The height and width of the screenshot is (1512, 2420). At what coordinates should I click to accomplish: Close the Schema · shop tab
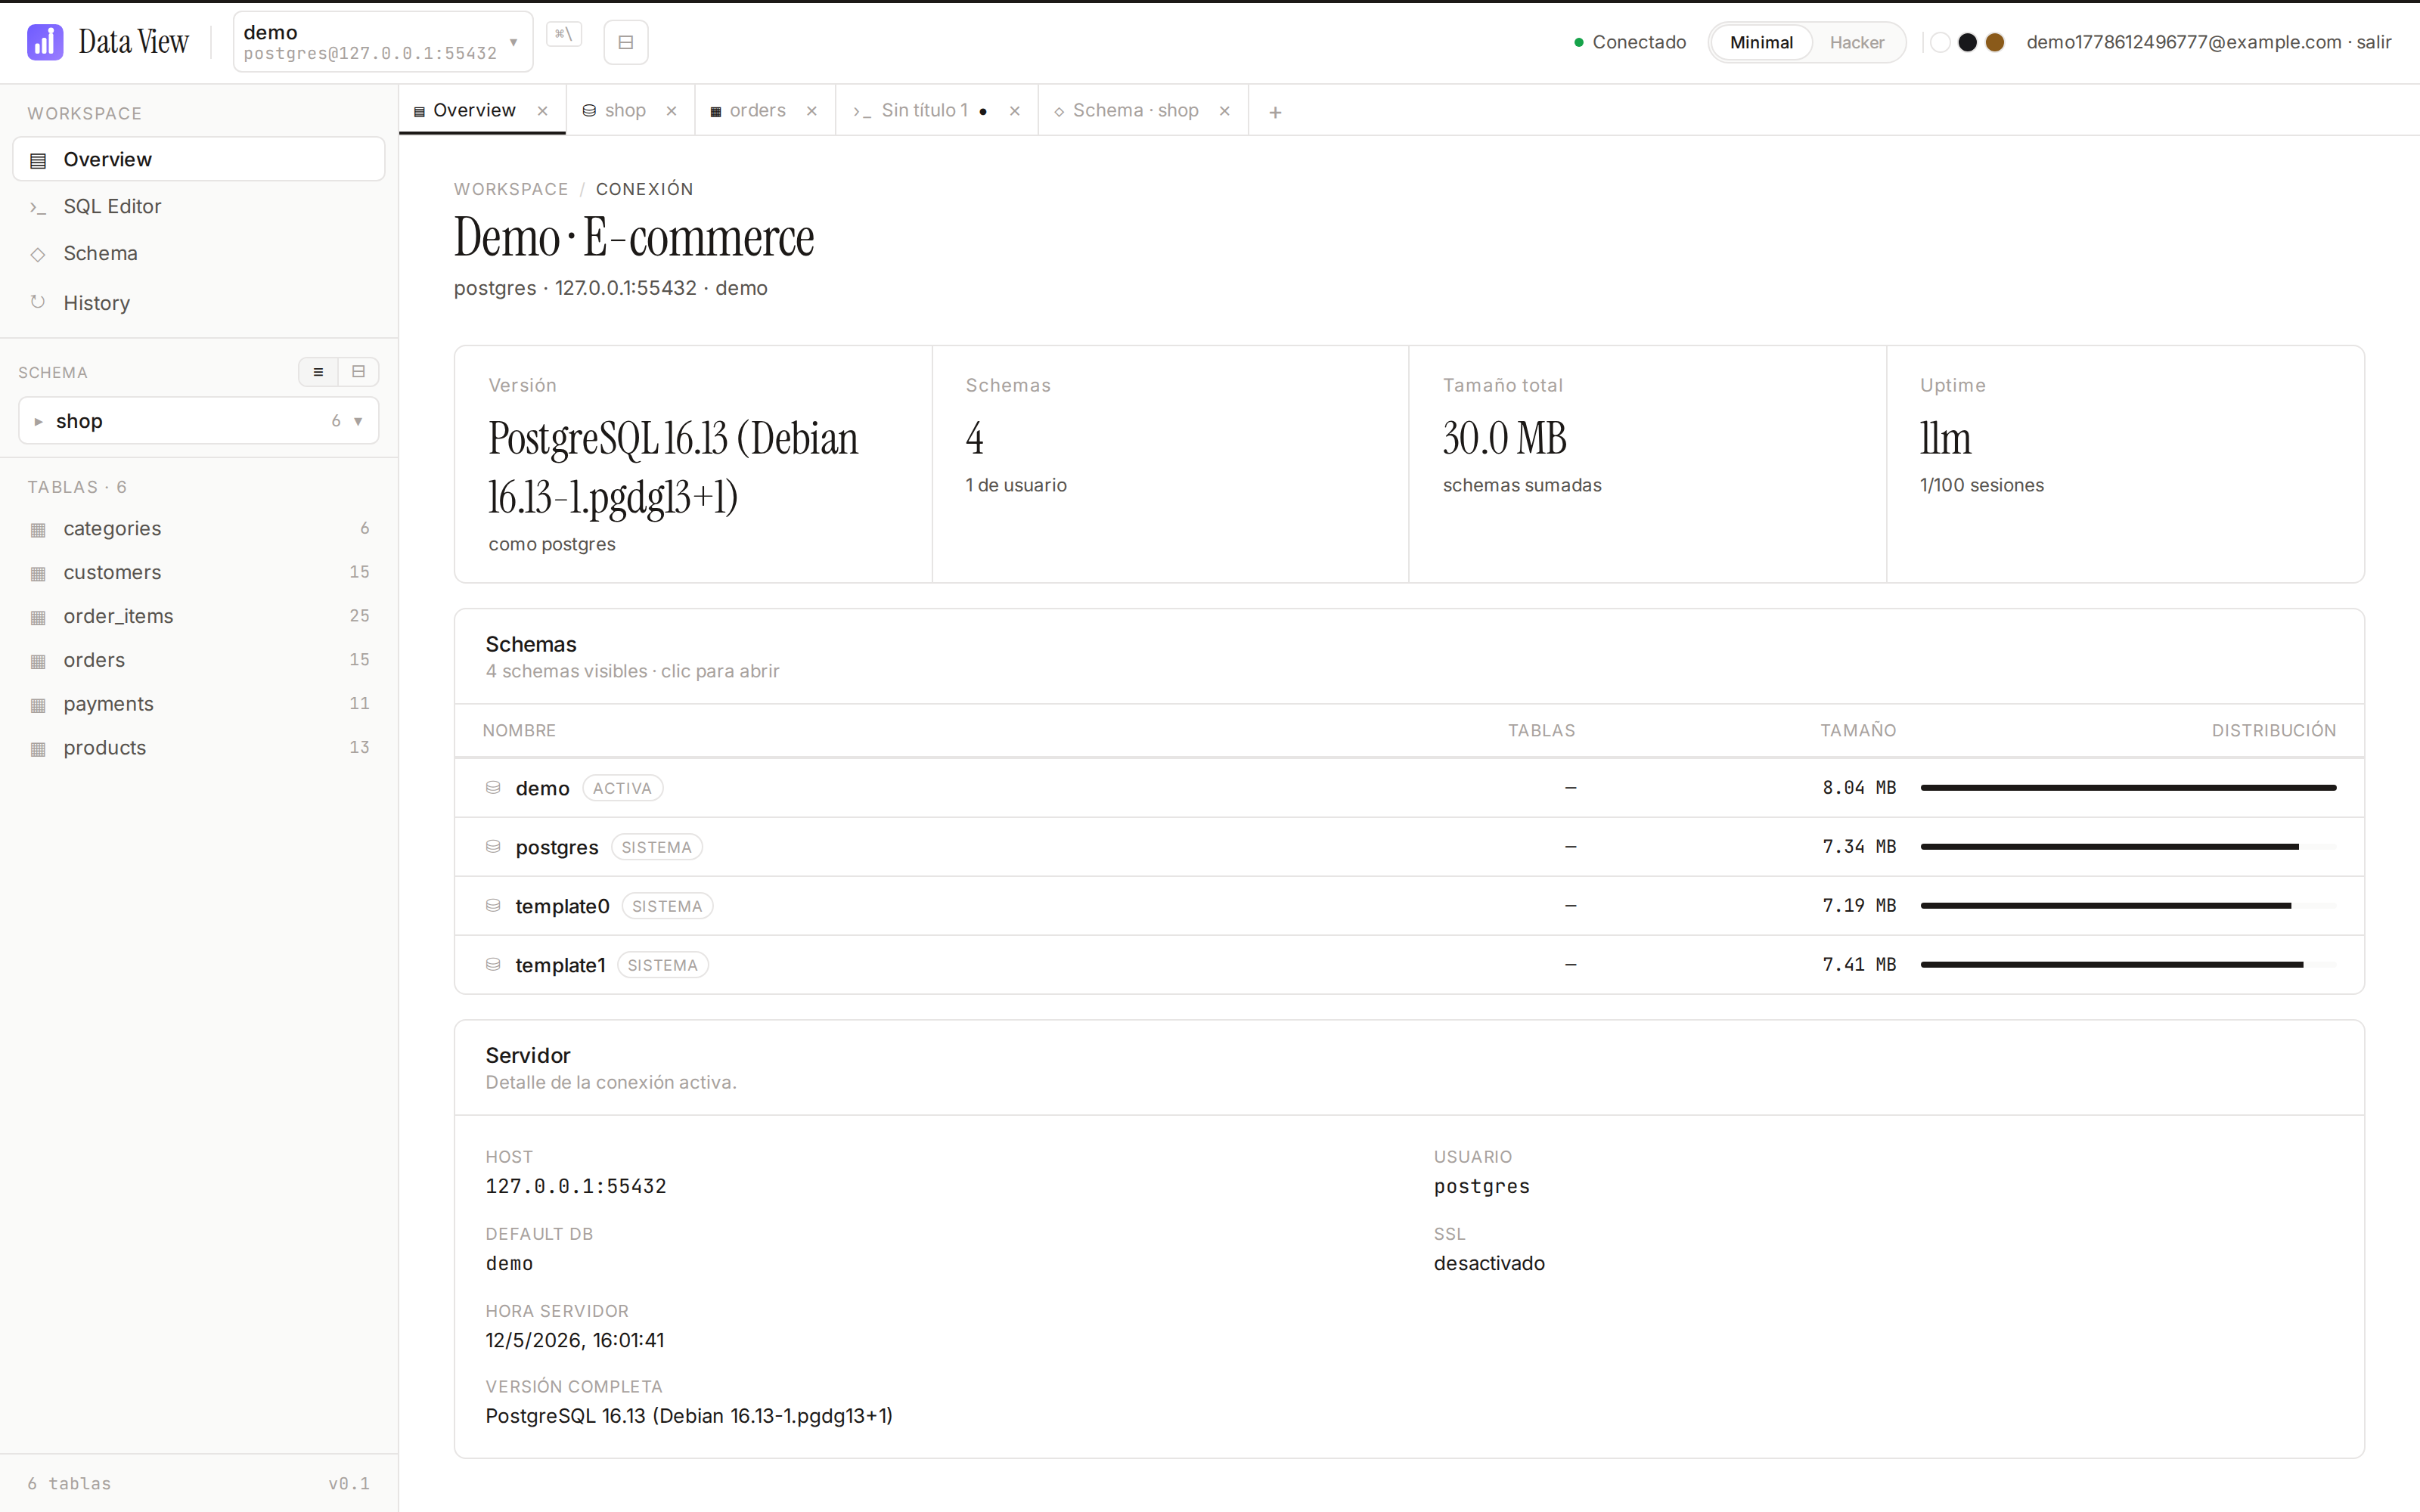coord(1225,111)
